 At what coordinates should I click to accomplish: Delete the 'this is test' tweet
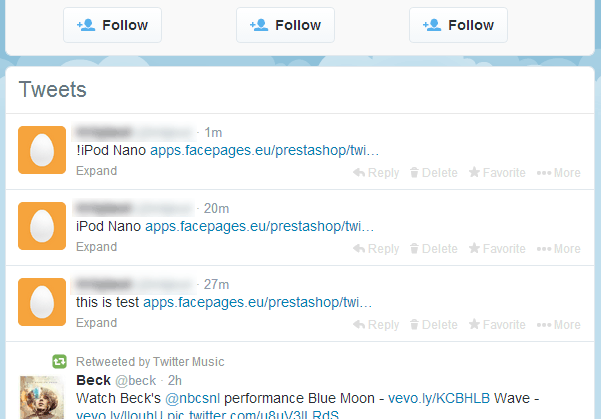[x=433, y=325]
